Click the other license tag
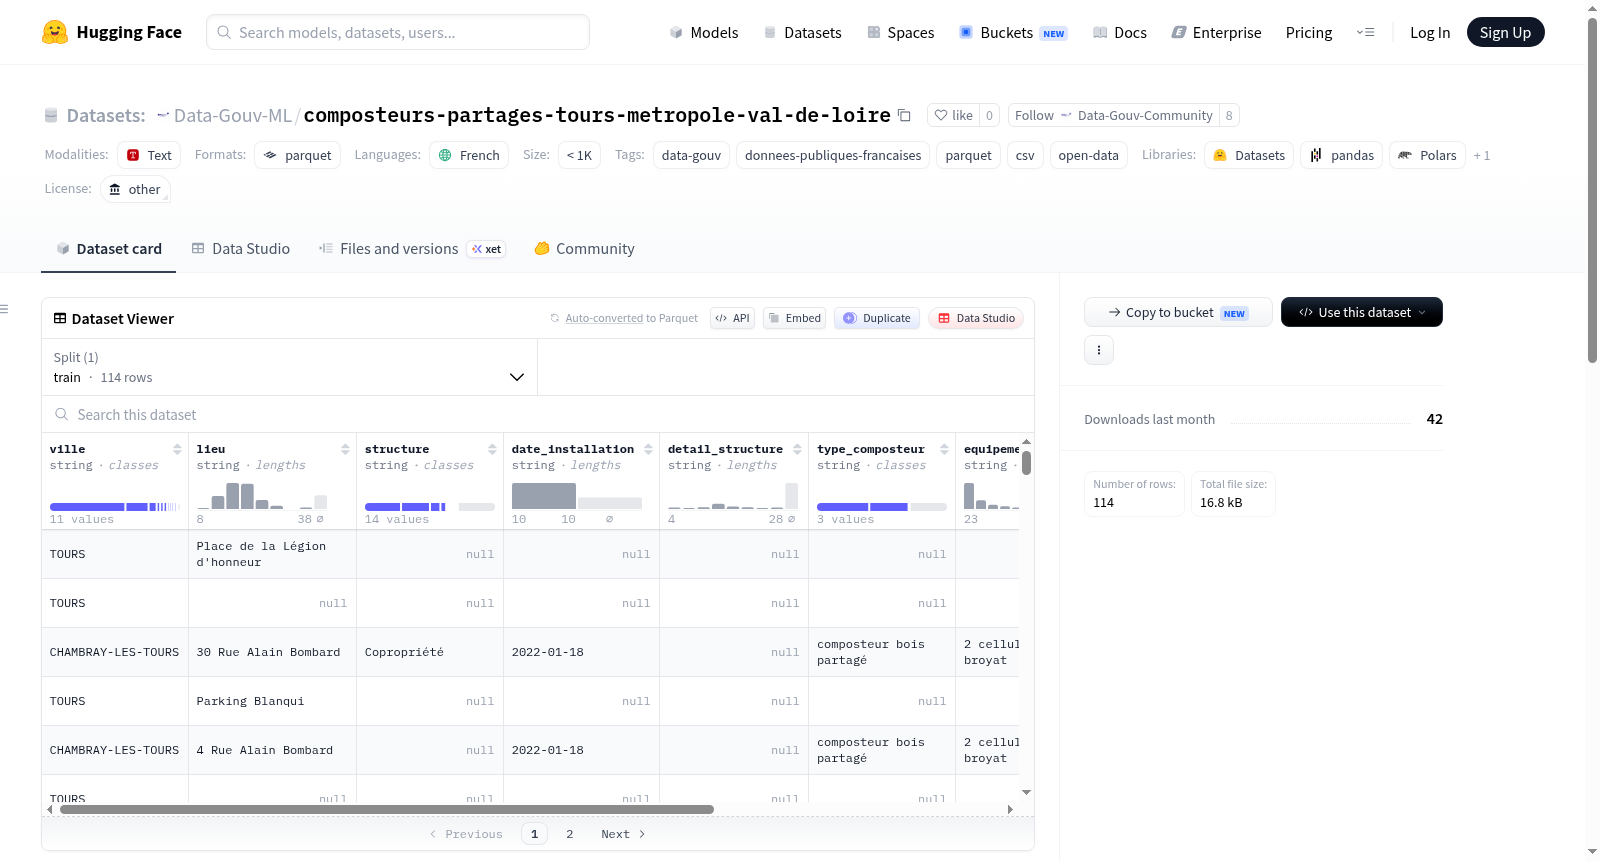 pyautogui.click(x=135, y=189)
